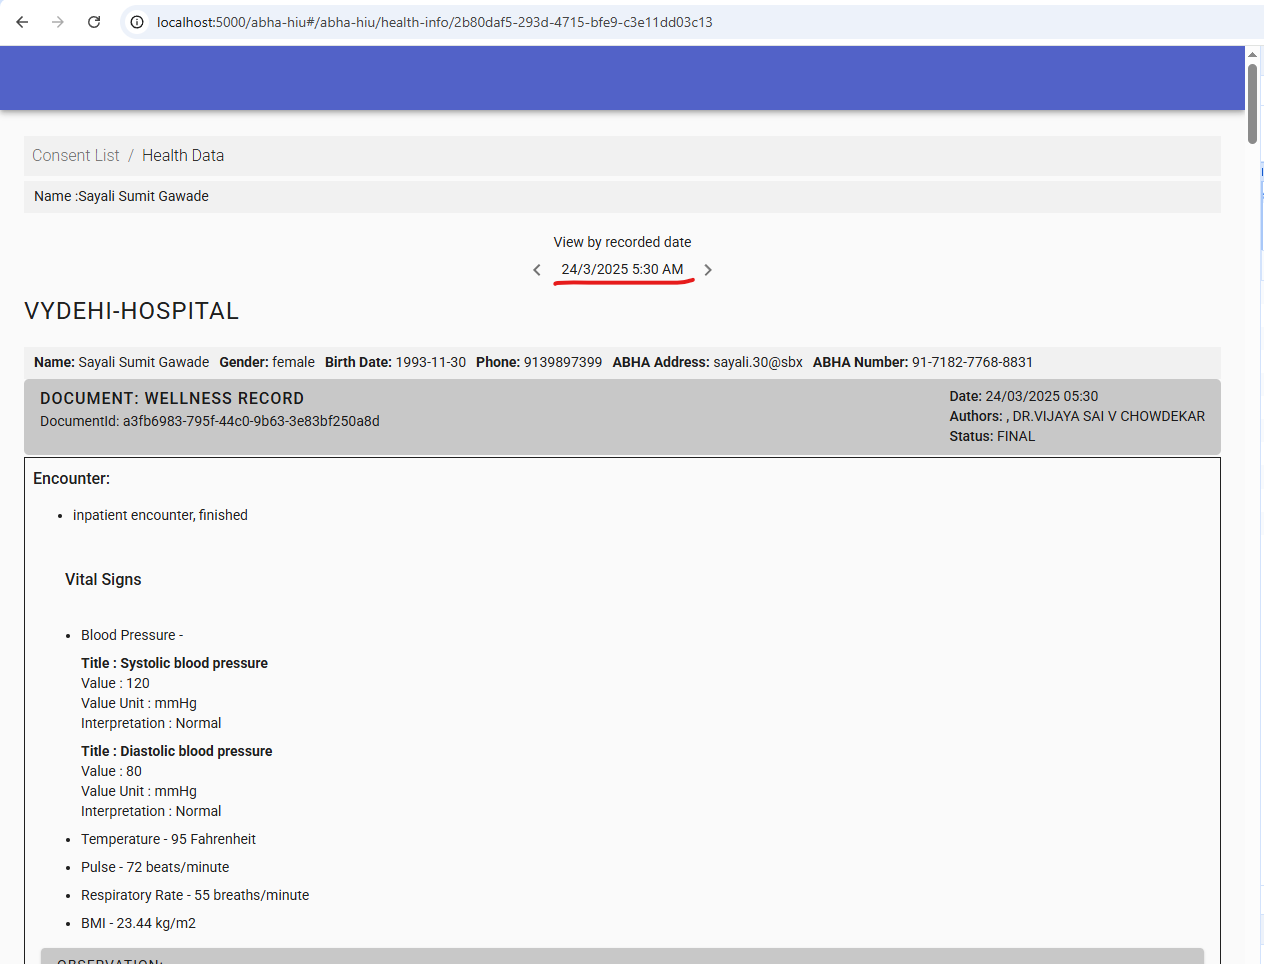Click the Vital Signs section heading
This screenshot has width=1264, height=964.
coord(103,580)
